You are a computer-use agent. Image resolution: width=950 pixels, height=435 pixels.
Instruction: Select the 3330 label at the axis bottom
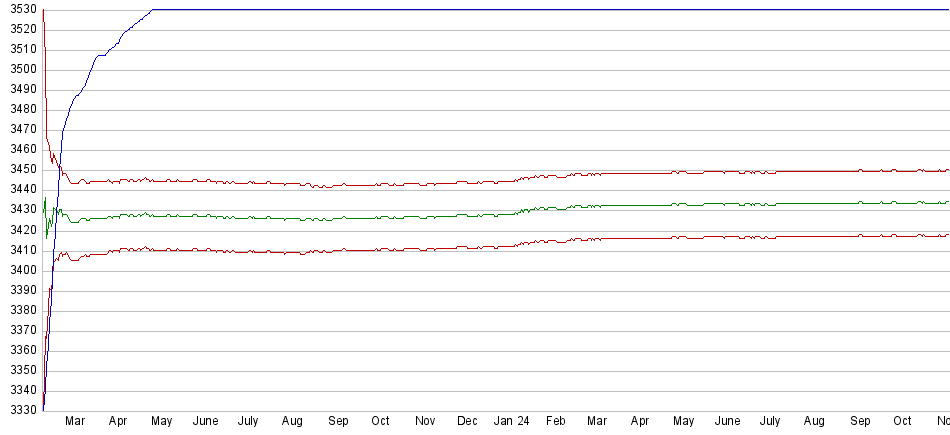click(20, 411)
